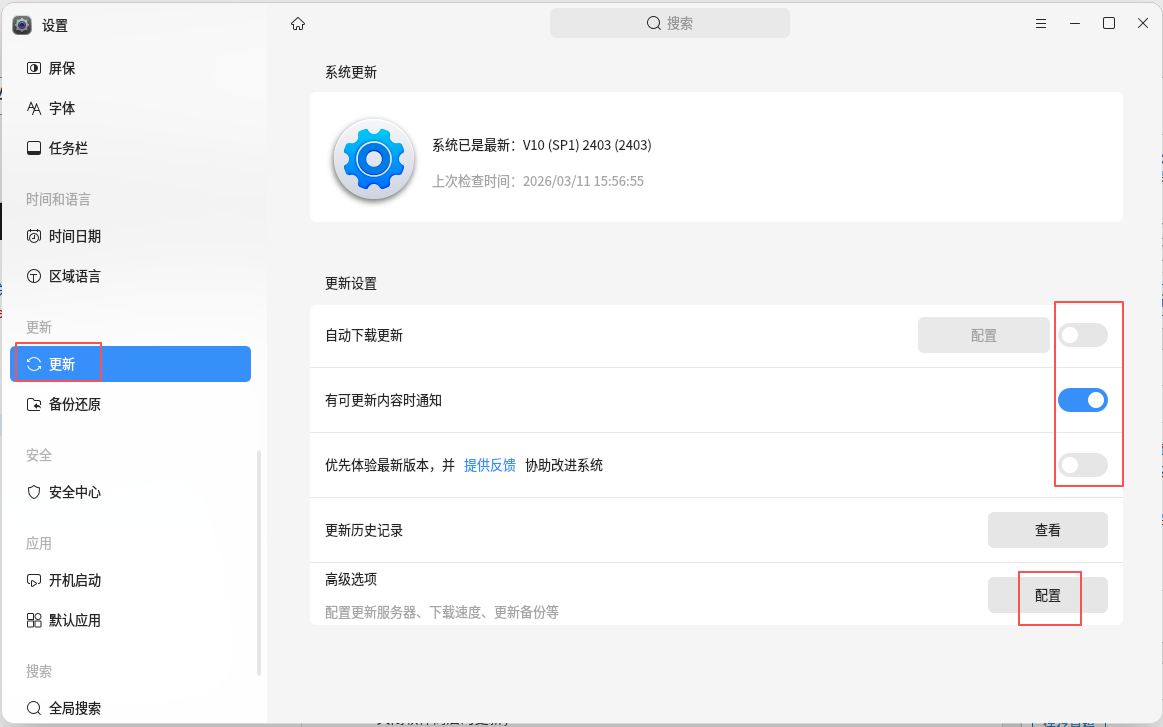The image size is (1163, 727).
Task: Open the 提供反馈 link
Action: [490, 465]
